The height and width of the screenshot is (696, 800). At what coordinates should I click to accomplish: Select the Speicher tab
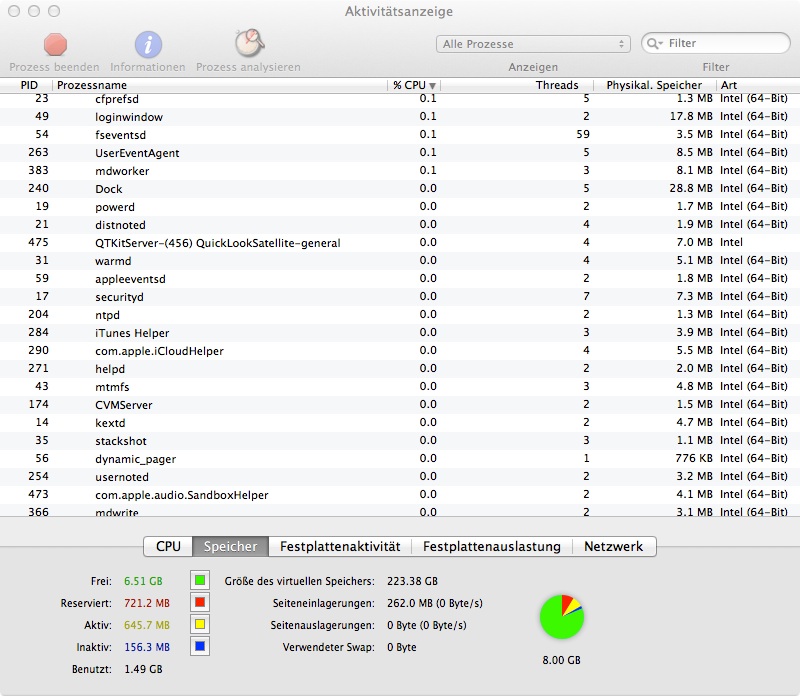[x=231, y=546]
